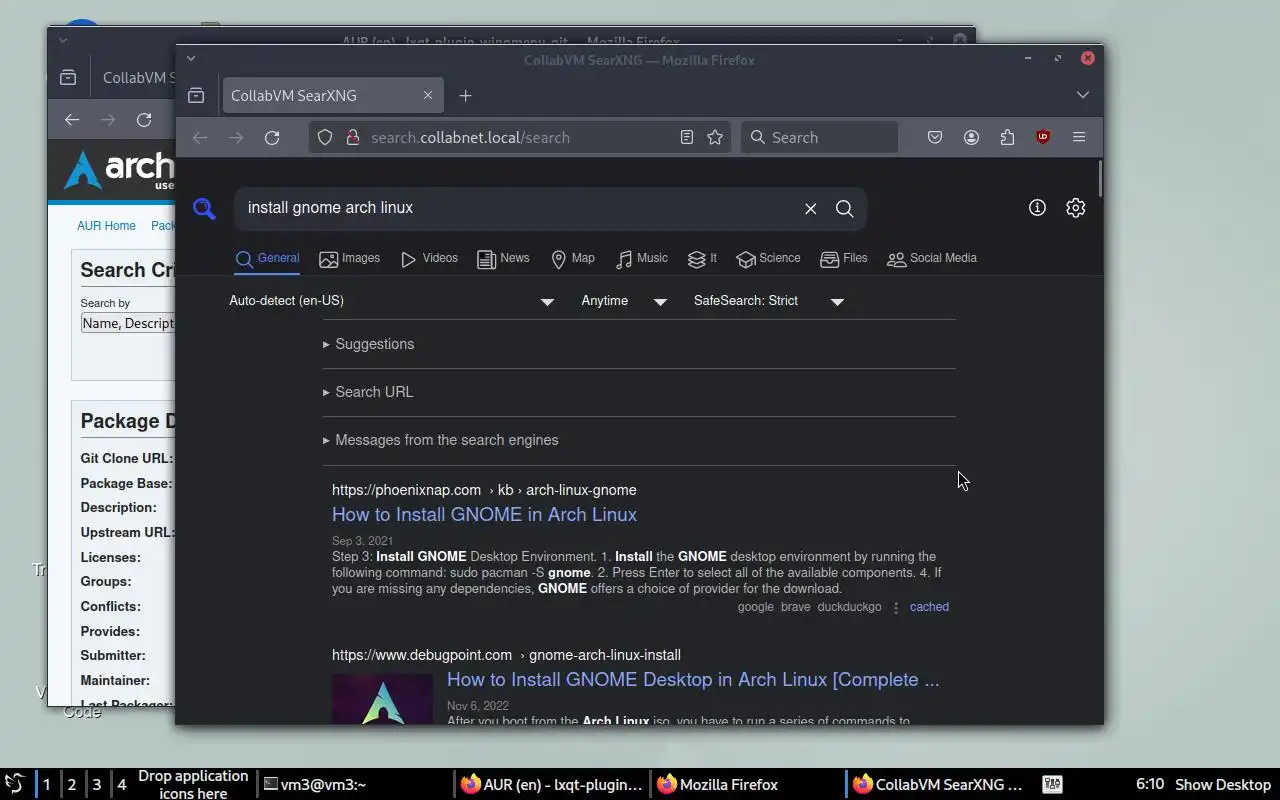Click Show Desktop in the panel
Viewport: 1280px width, 800px height.
(1222, 785)
